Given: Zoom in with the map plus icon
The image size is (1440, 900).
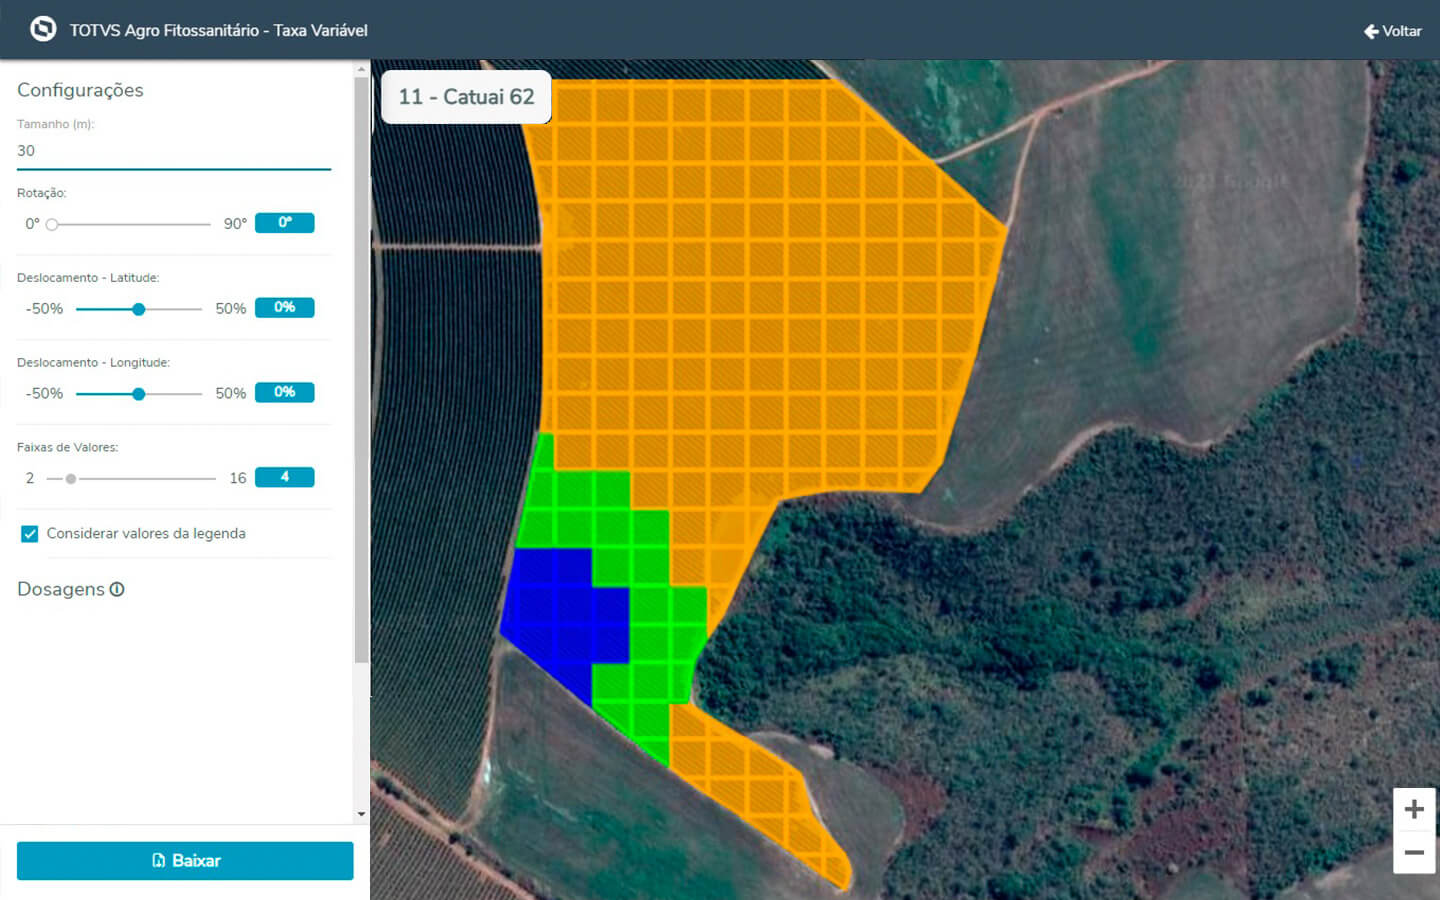Looking at the screenshot, I should (1414, 809).
